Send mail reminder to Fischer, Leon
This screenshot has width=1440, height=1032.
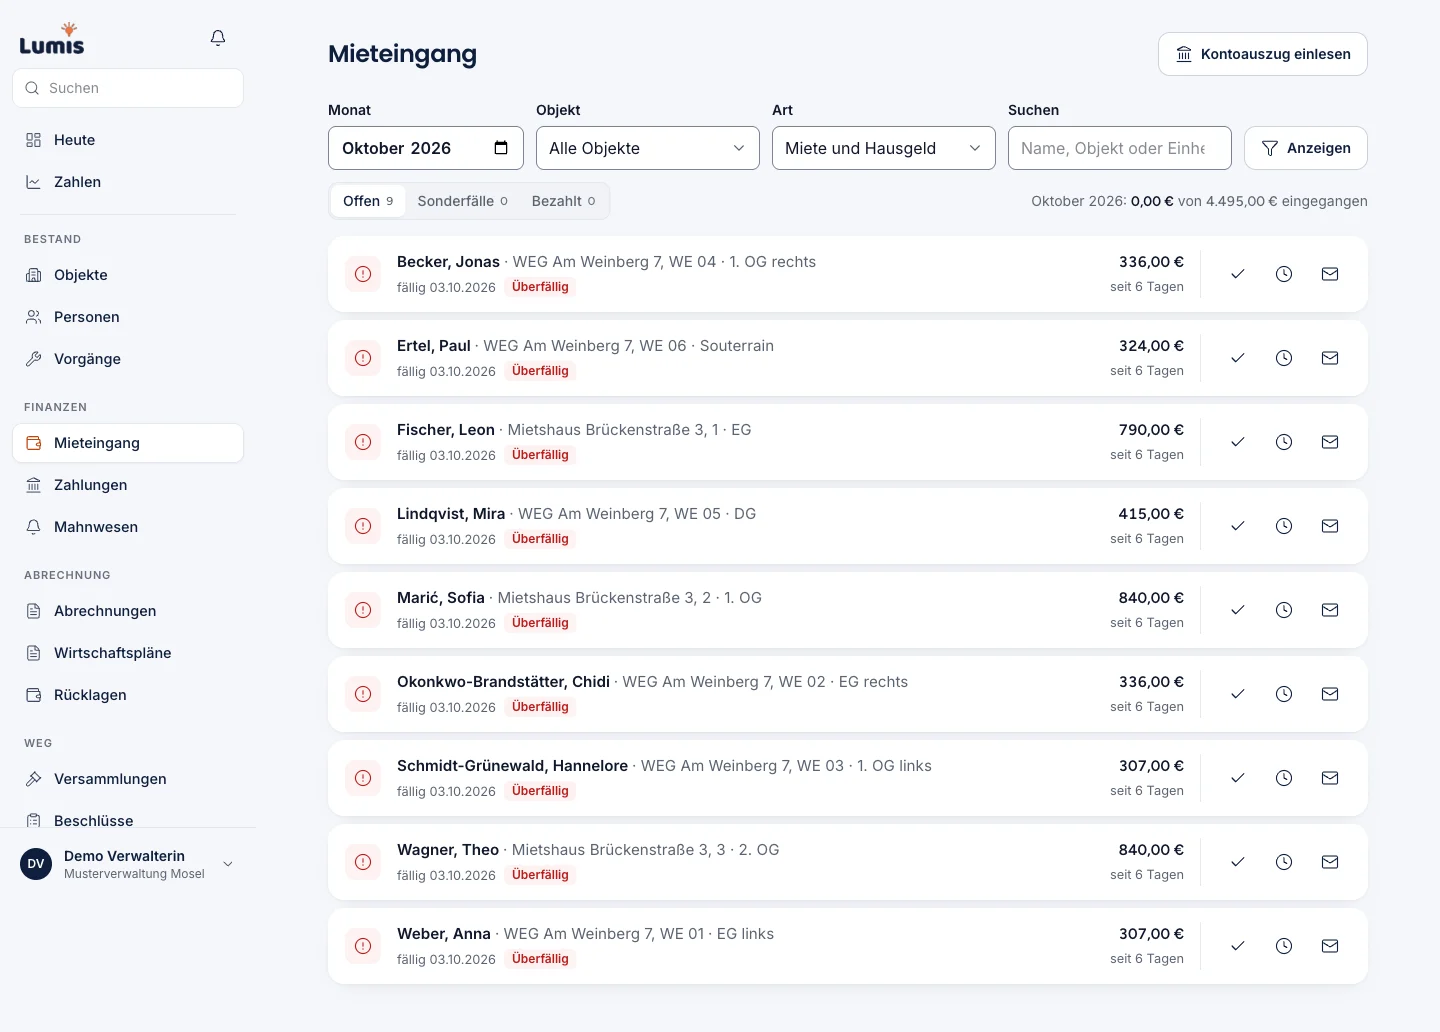pyautogui.click(x=1330, y=442)
